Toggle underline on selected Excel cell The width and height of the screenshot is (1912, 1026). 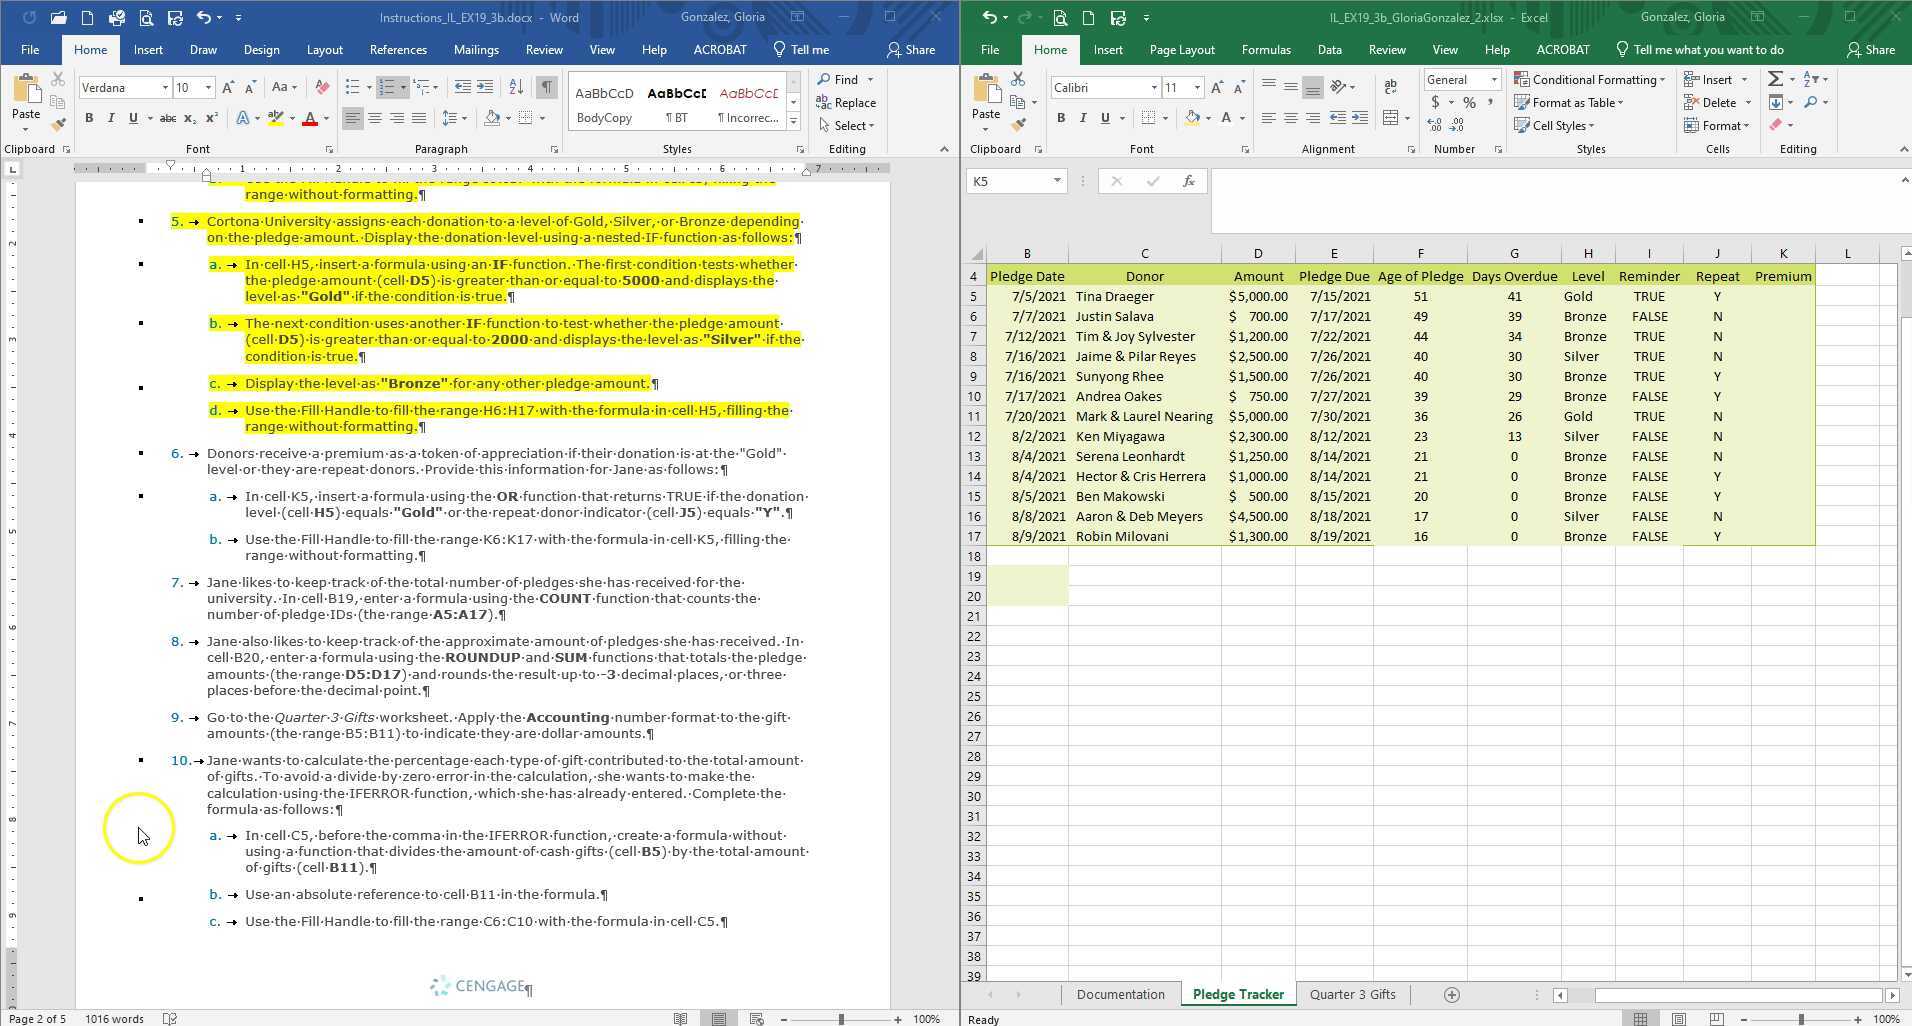tap(1104, 118)
